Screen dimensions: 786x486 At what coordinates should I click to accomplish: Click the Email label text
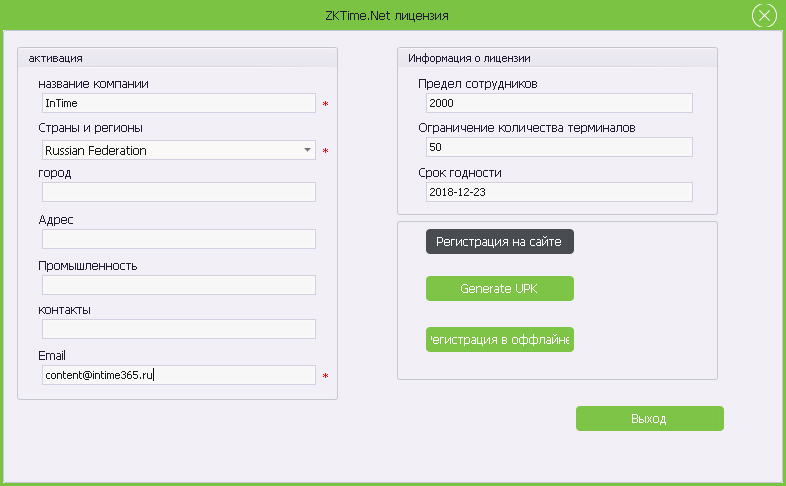coord(52,356)
